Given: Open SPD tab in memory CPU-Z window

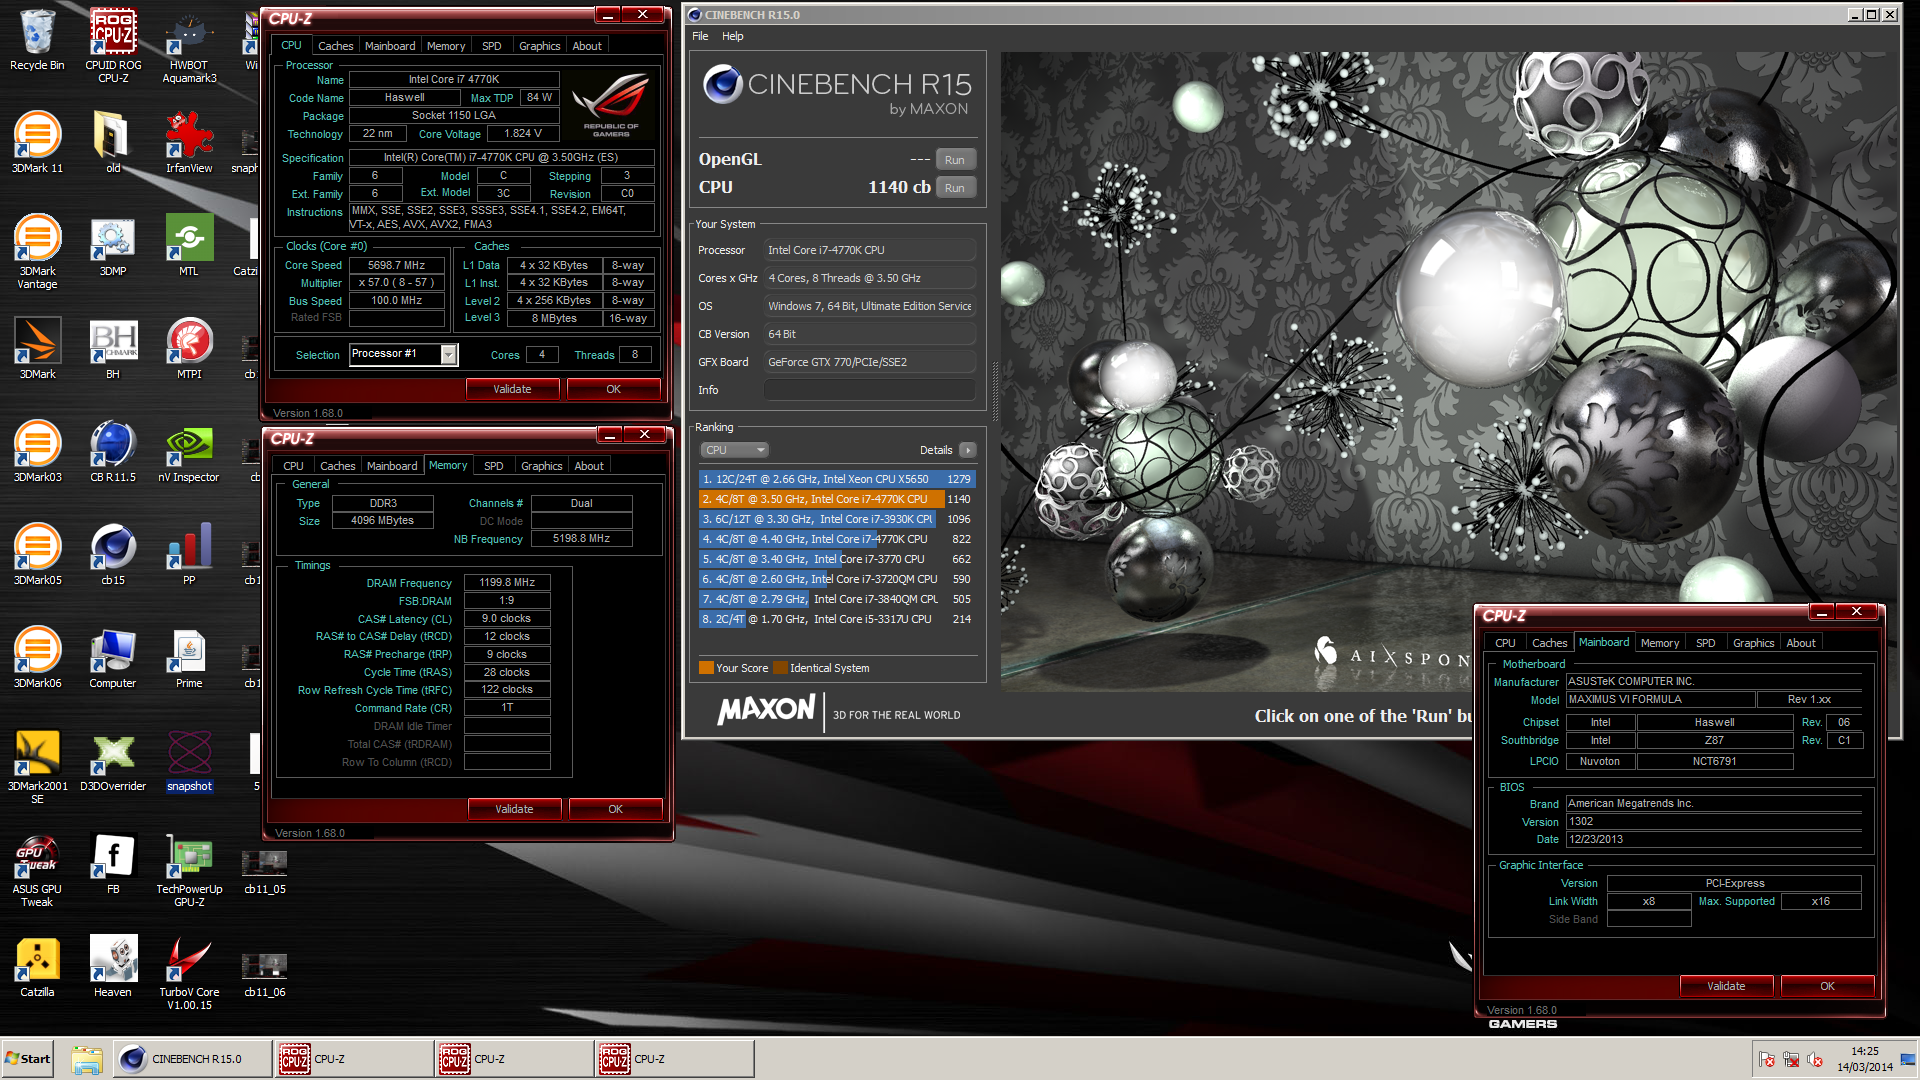Looking at the screenshot, I should pyautogui.click(x=494, y=466).
